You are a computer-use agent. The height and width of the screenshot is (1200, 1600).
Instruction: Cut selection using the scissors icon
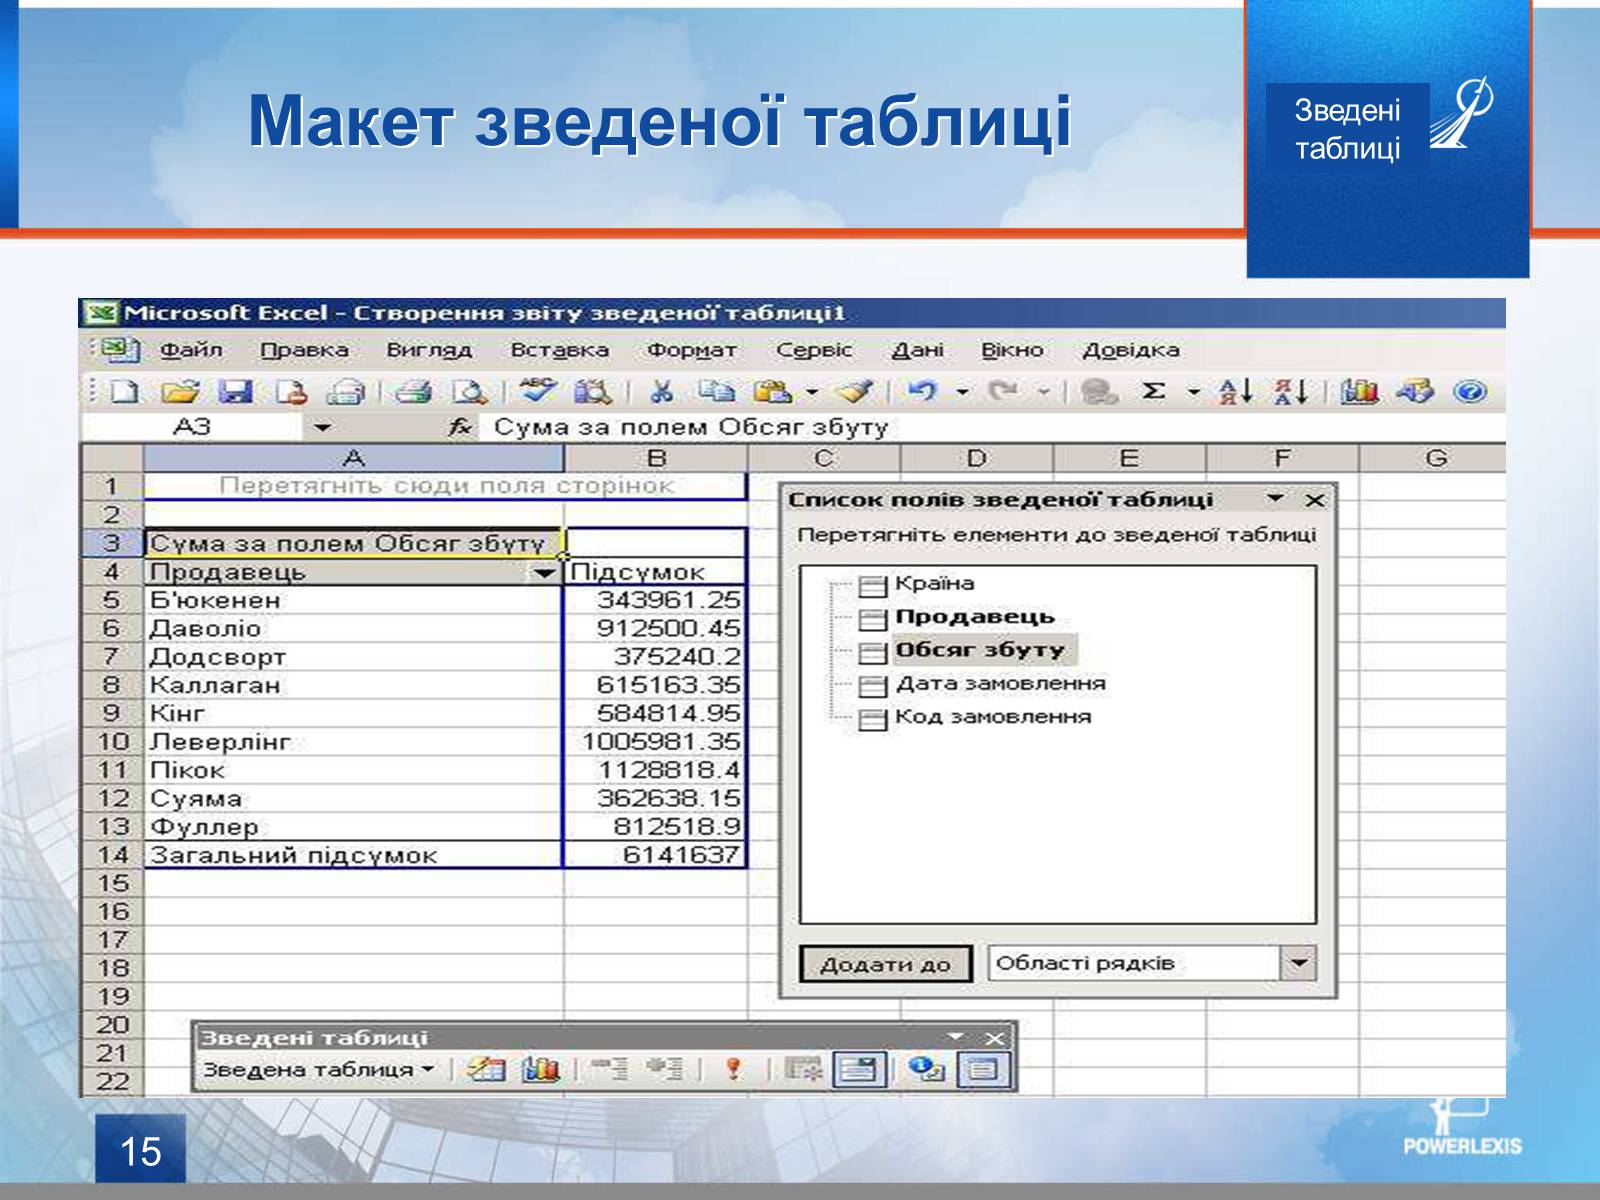662,392
